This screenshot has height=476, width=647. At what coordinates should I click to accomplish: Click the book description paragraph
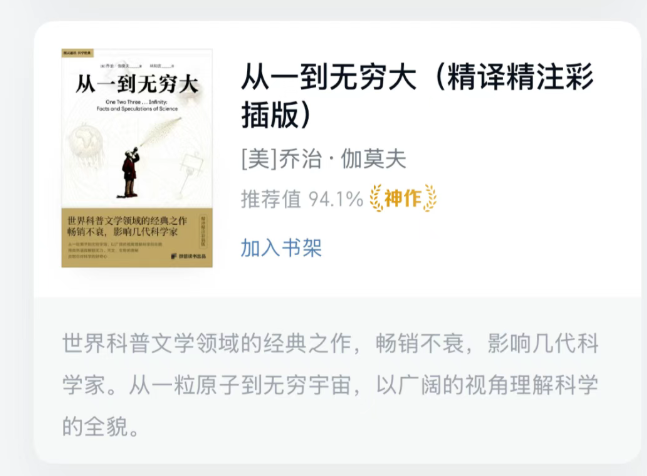tap(330, 384)
